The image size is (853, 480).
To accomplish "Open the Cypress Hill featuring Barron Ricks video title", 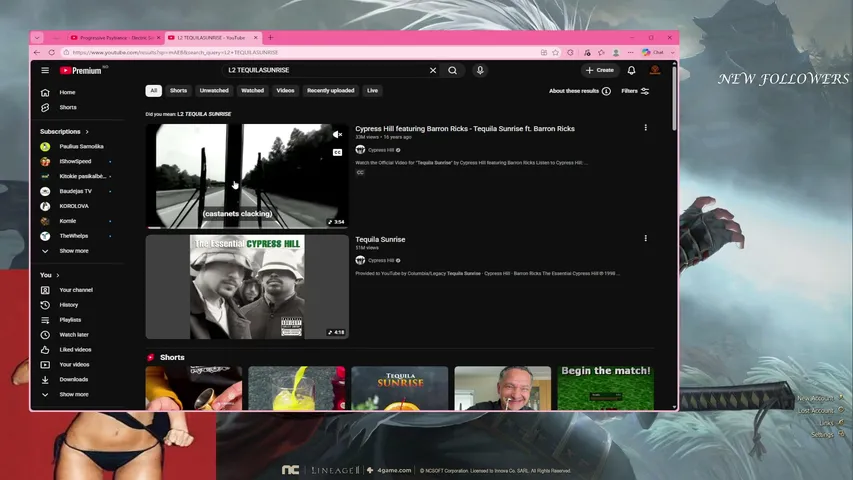I will (465, 129).
